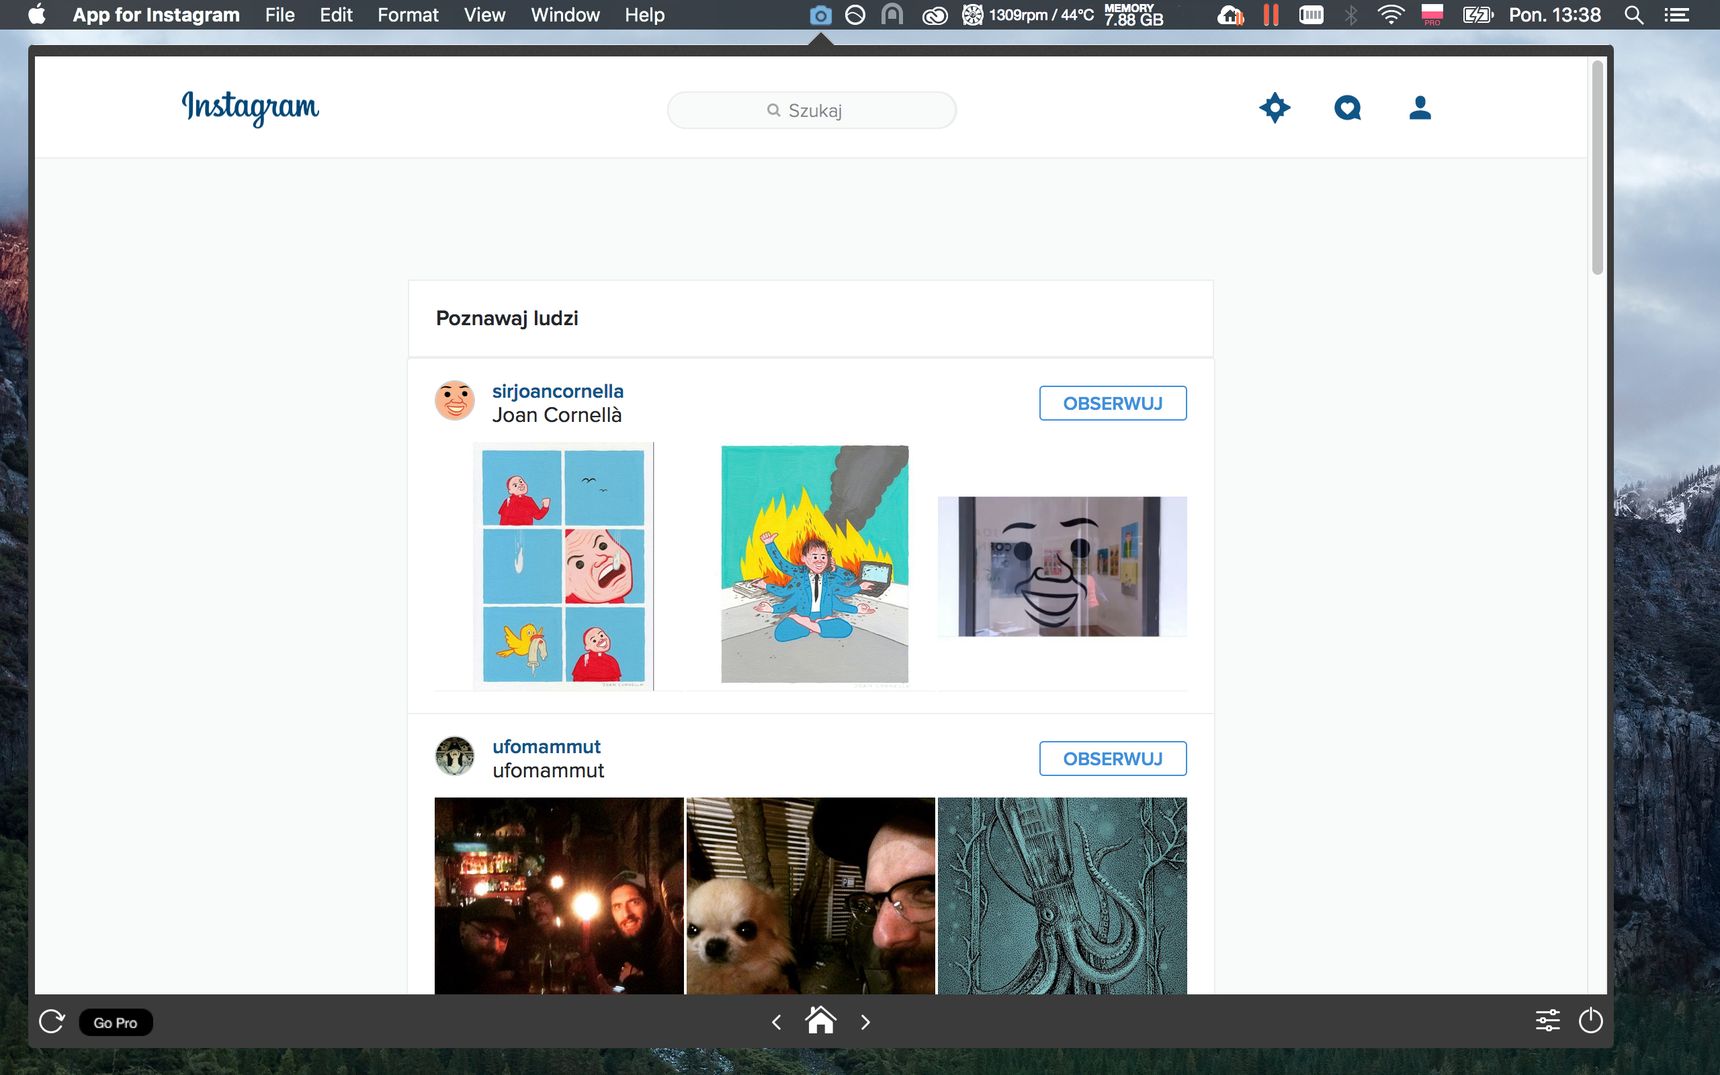Open the Format menu
Image resolution: width=1720 pixels, height=1075 pixels.
pyautogui.click(x=408, y=15)
